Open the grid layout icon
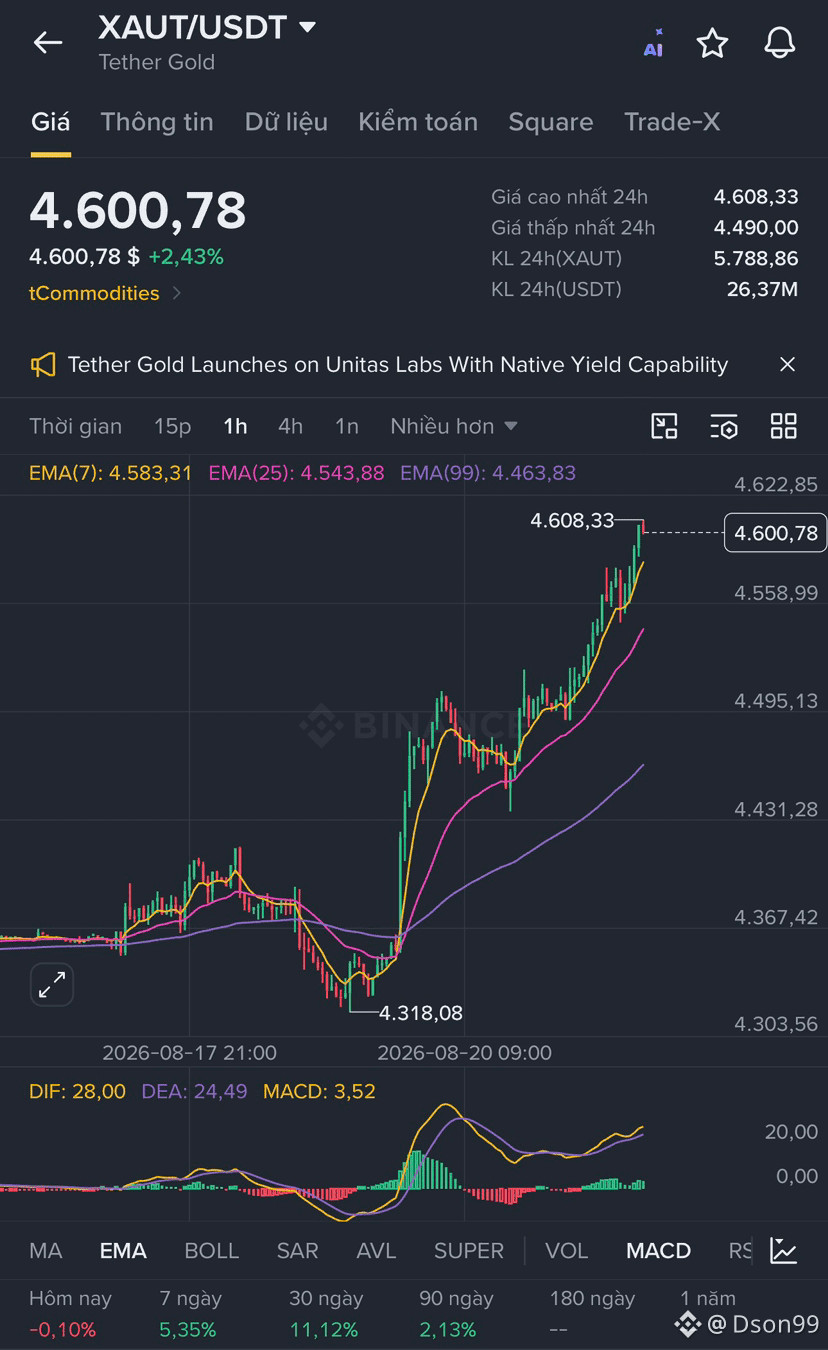828x1350 pixels. [783, 426]
